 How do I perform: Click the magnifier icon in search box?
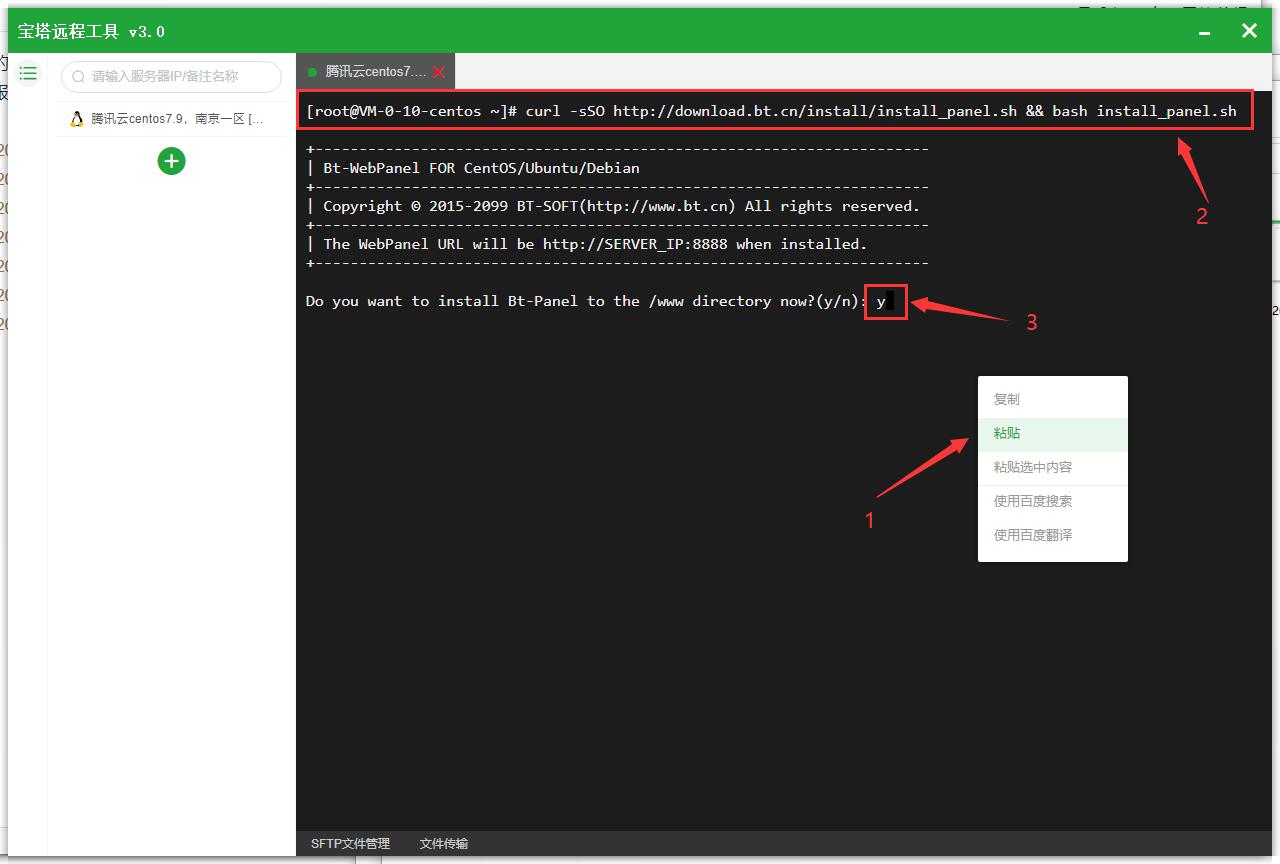coord(79,76)
